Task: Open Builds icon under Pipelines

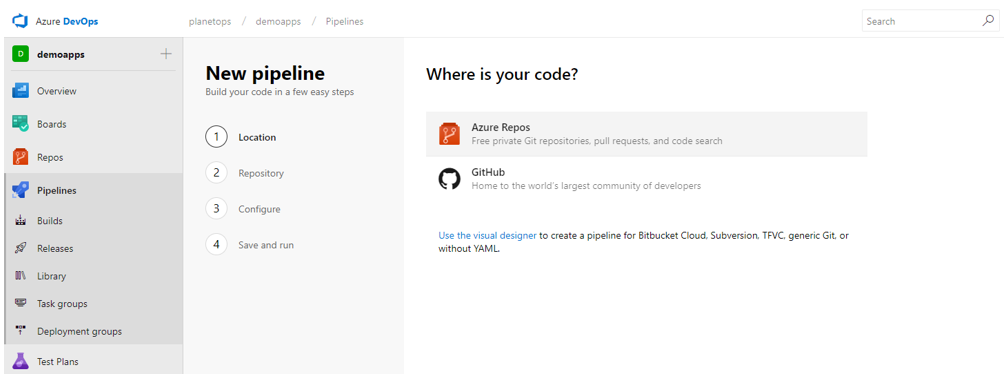Action: (x=21, y=221)
